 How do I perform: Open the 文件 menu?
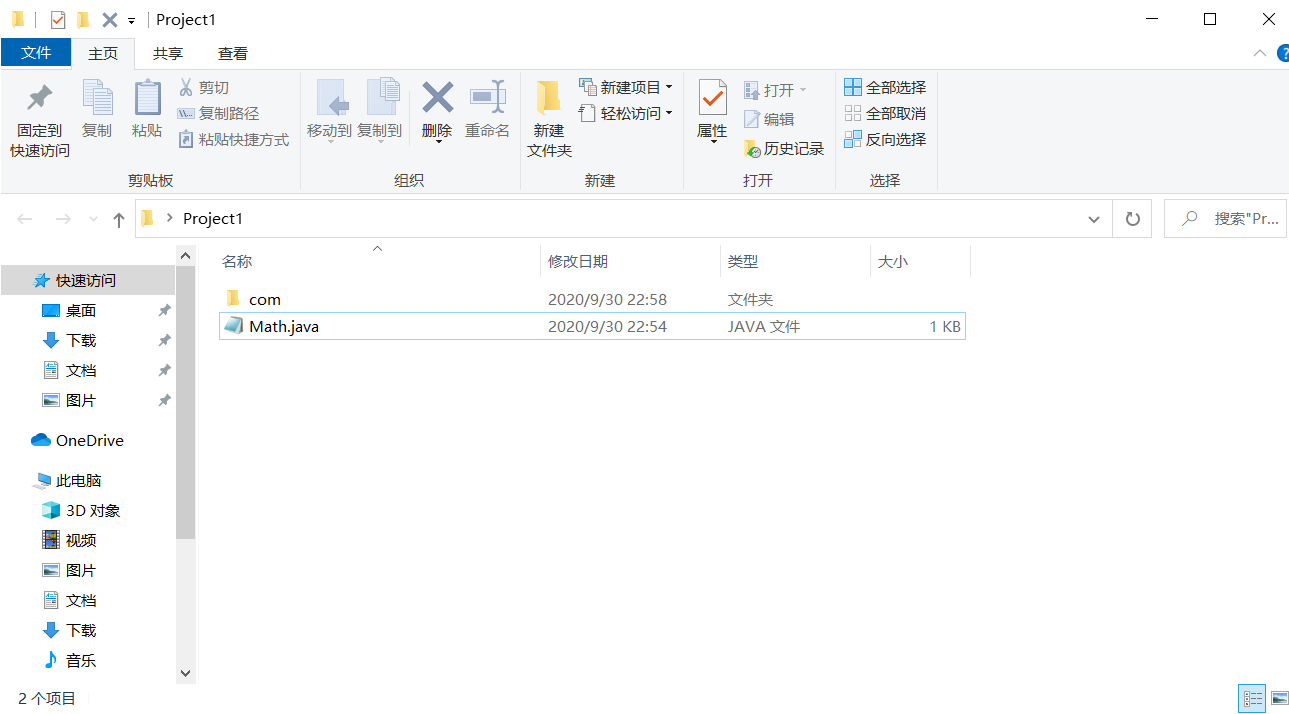[x=36, y=53]
